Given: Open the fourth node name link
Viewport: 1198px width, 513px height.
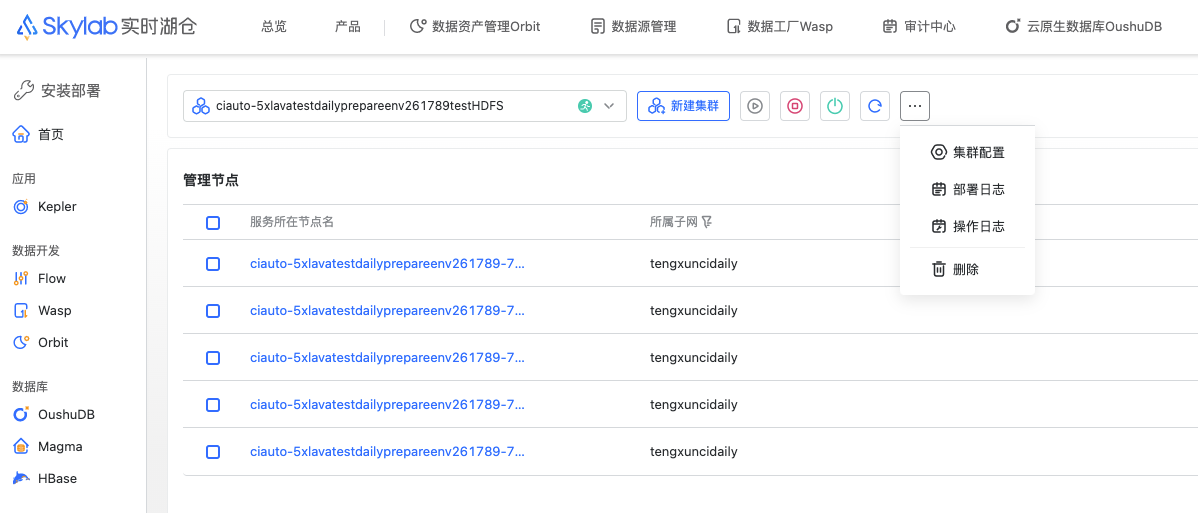Looking at the screenshot, I should click(x=387, y=404).
